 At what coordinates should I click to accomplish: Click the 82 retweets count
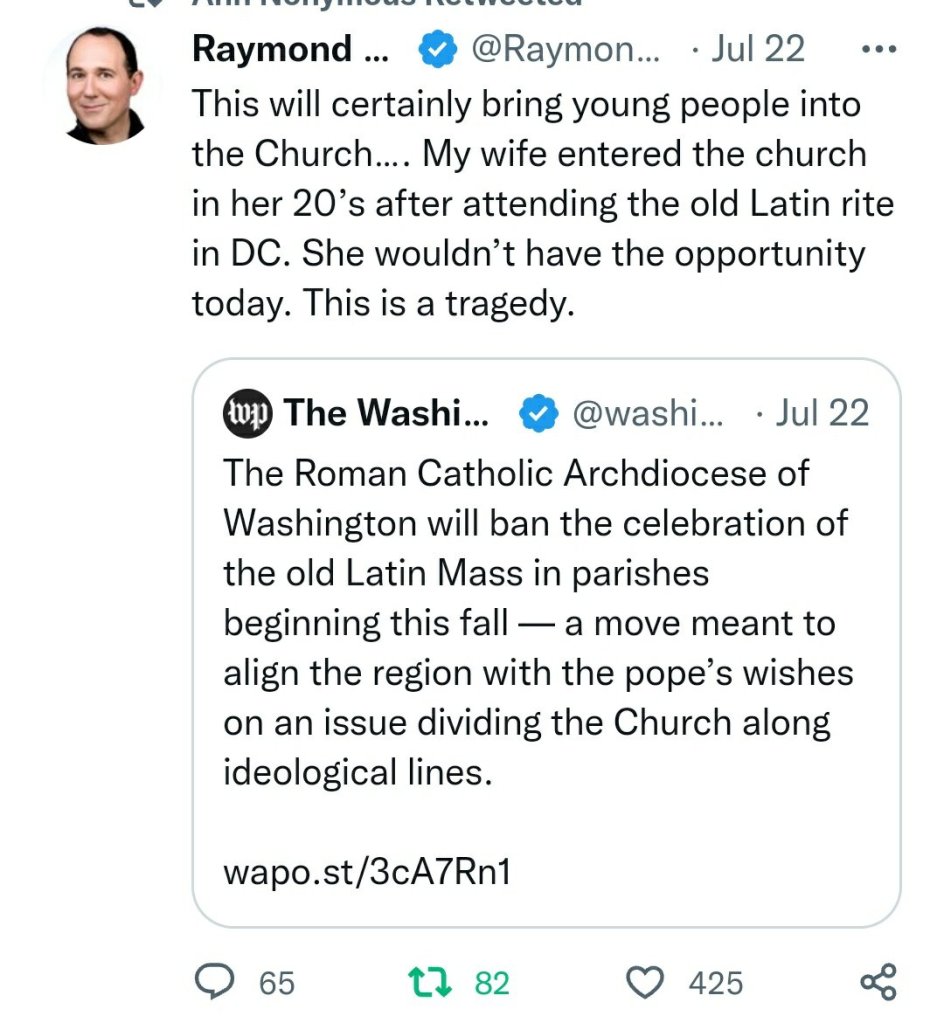point(491,983)
